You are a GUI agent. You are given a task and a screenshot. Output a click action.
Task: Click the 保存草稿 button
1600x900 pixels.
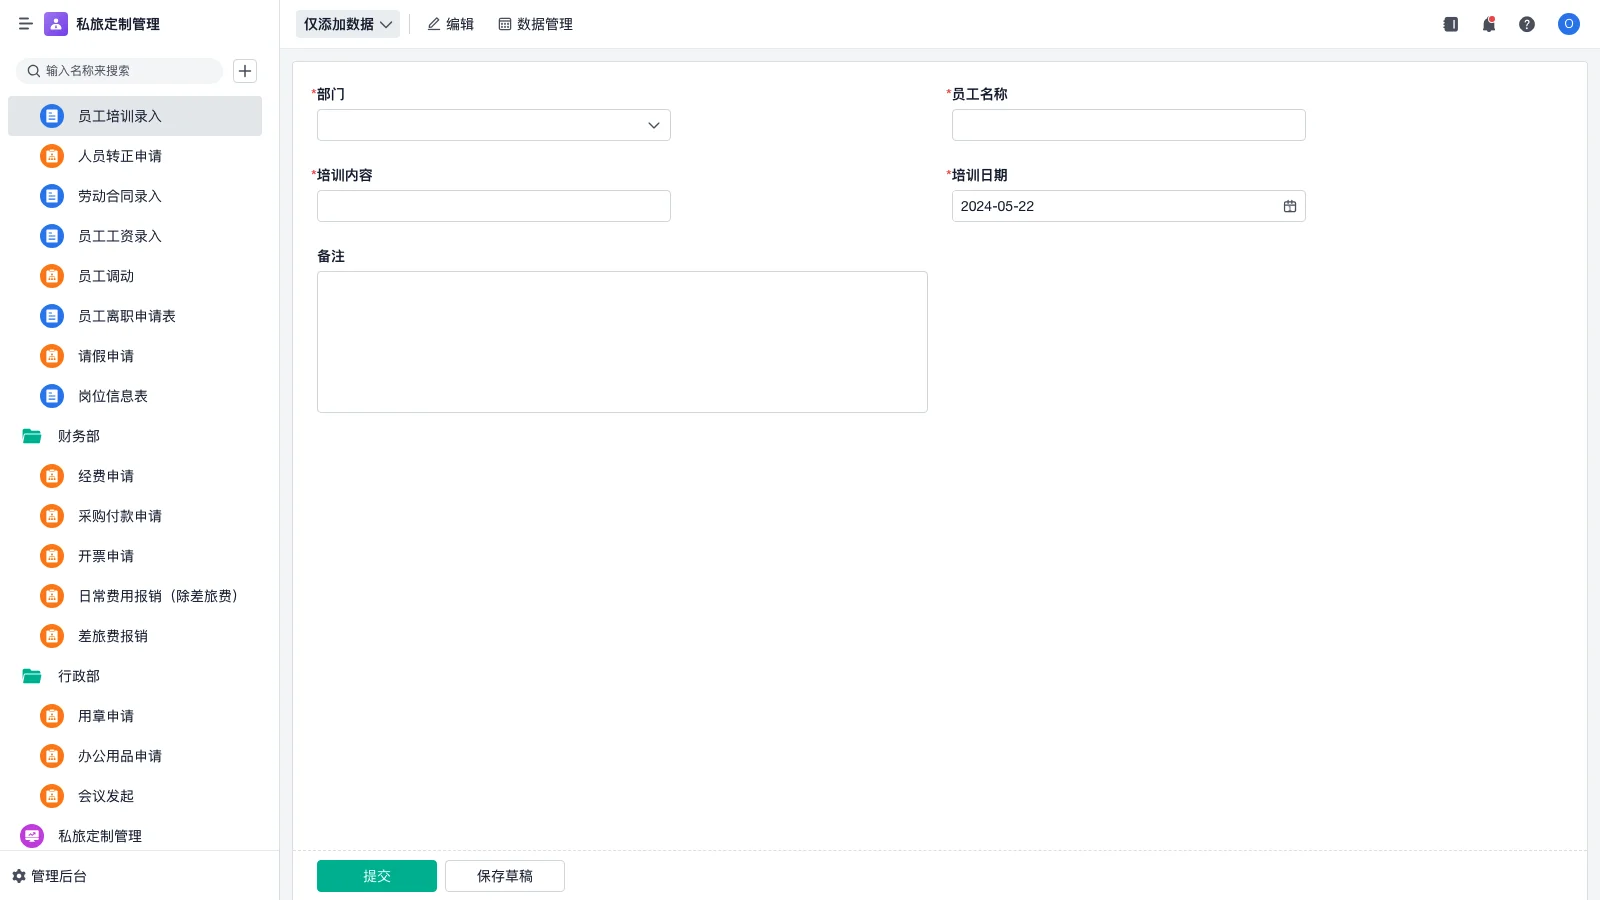[505, 876]
